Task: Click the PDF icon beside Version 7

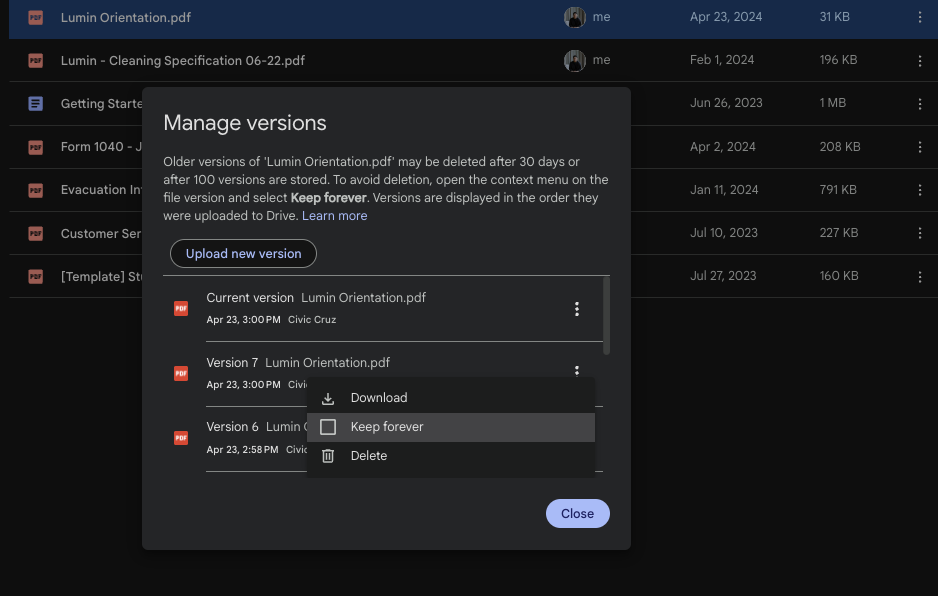Action: 181,372
